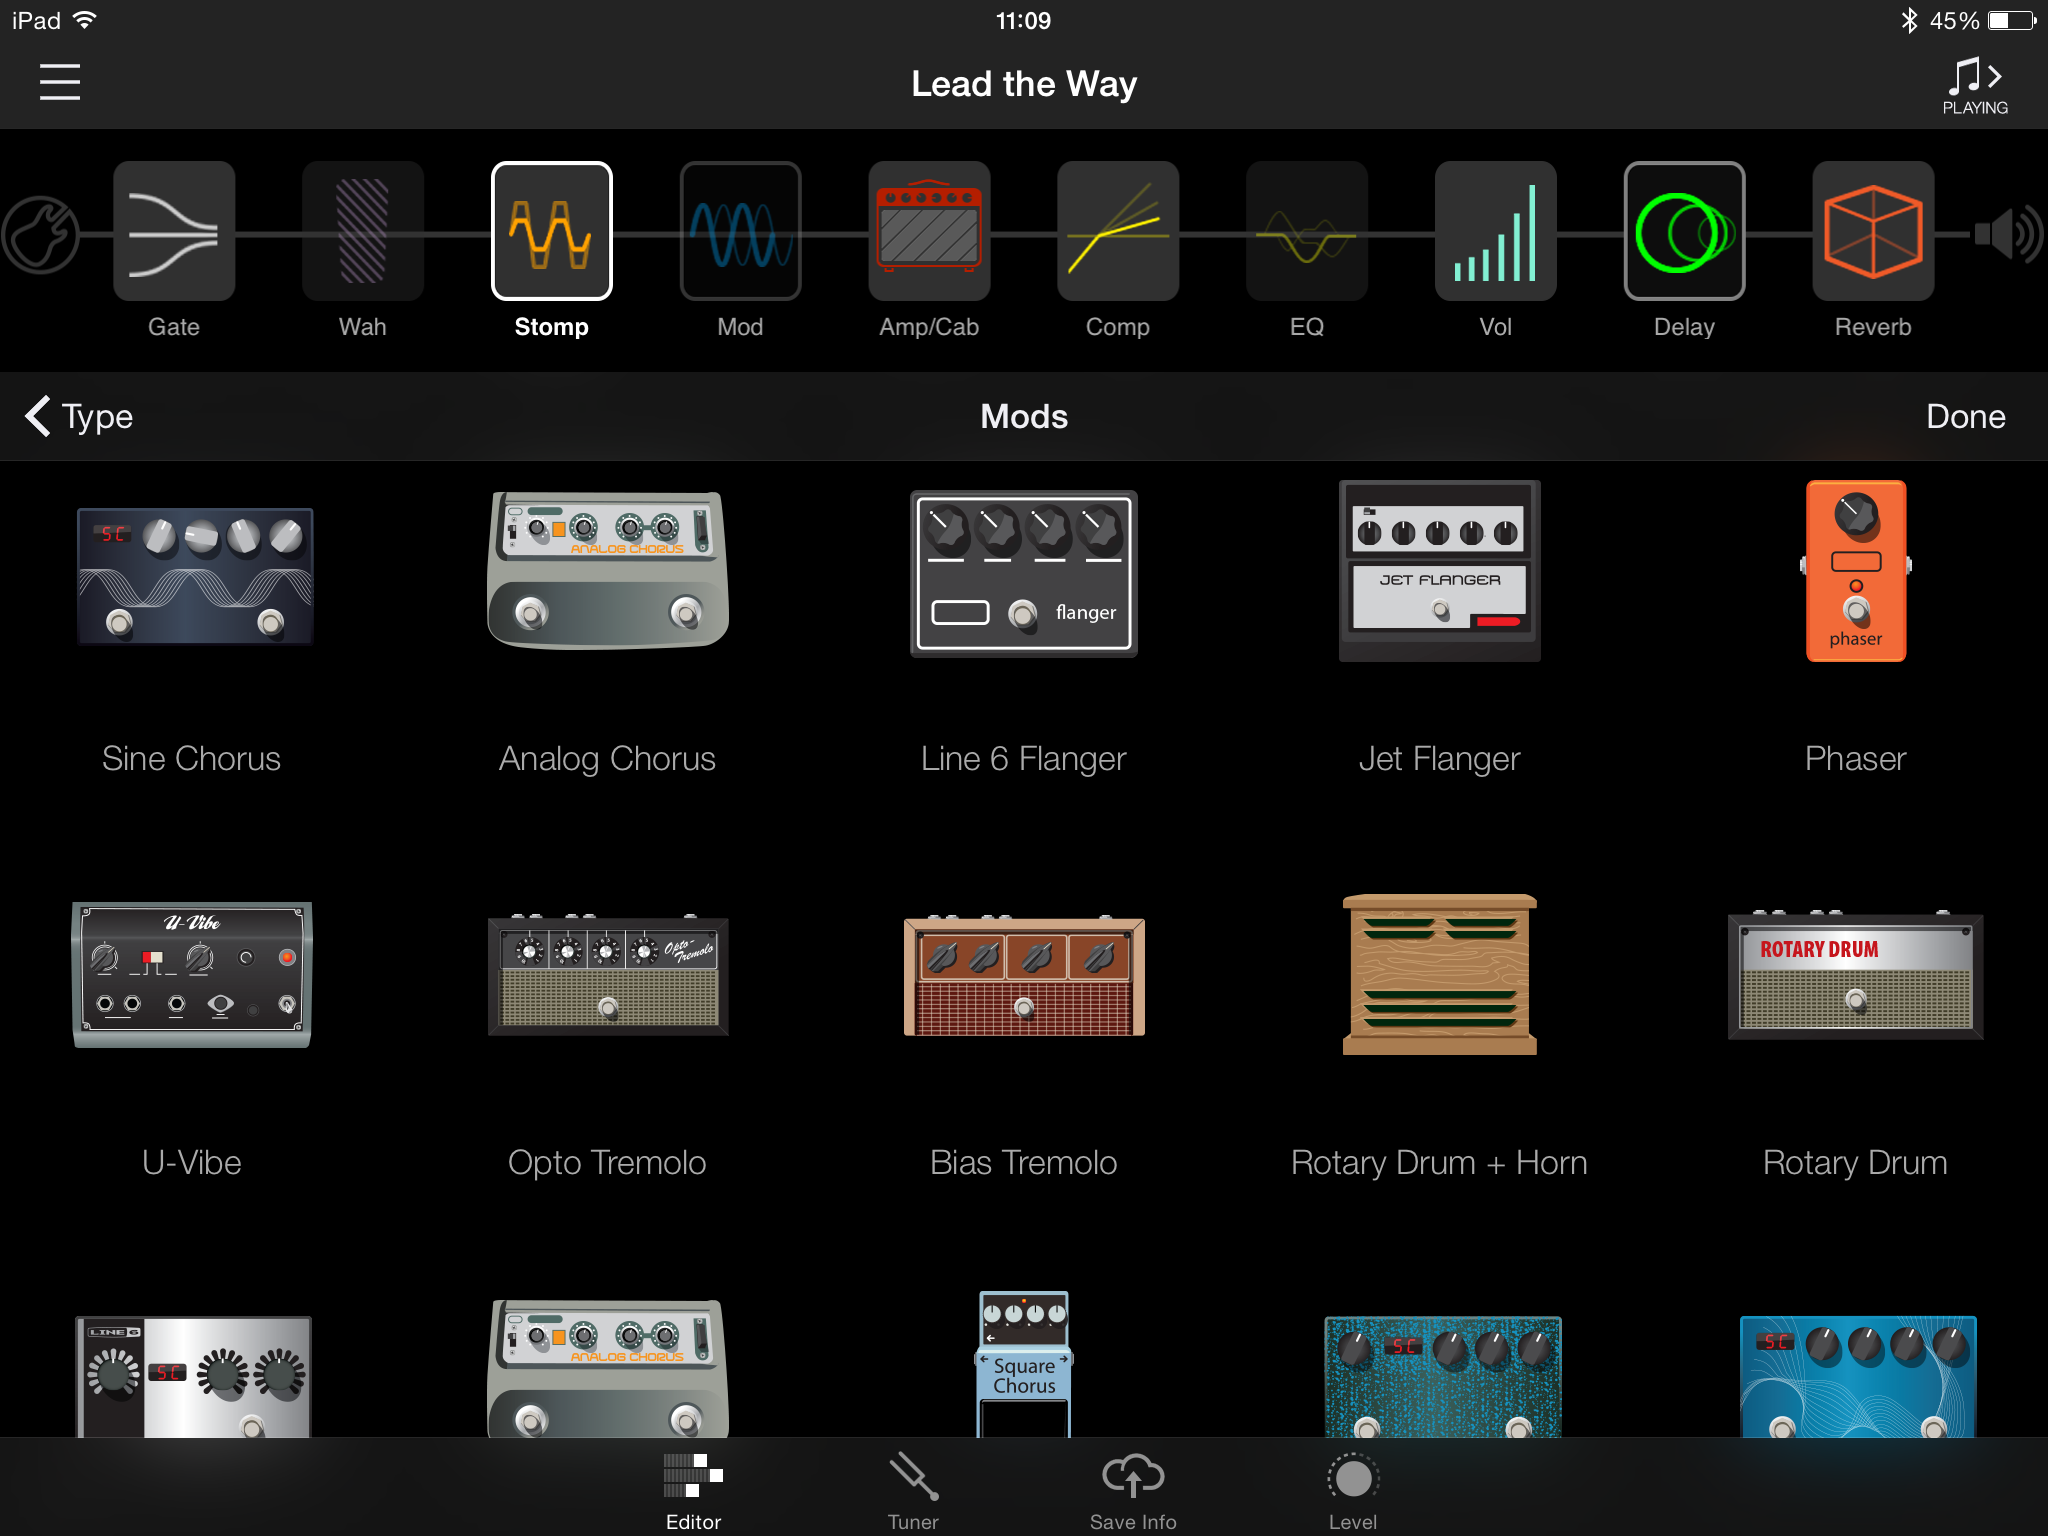Tap the Rotary Drum + Horn label
This screenshot has height=1536, width=2048.
point(1439,1163)
